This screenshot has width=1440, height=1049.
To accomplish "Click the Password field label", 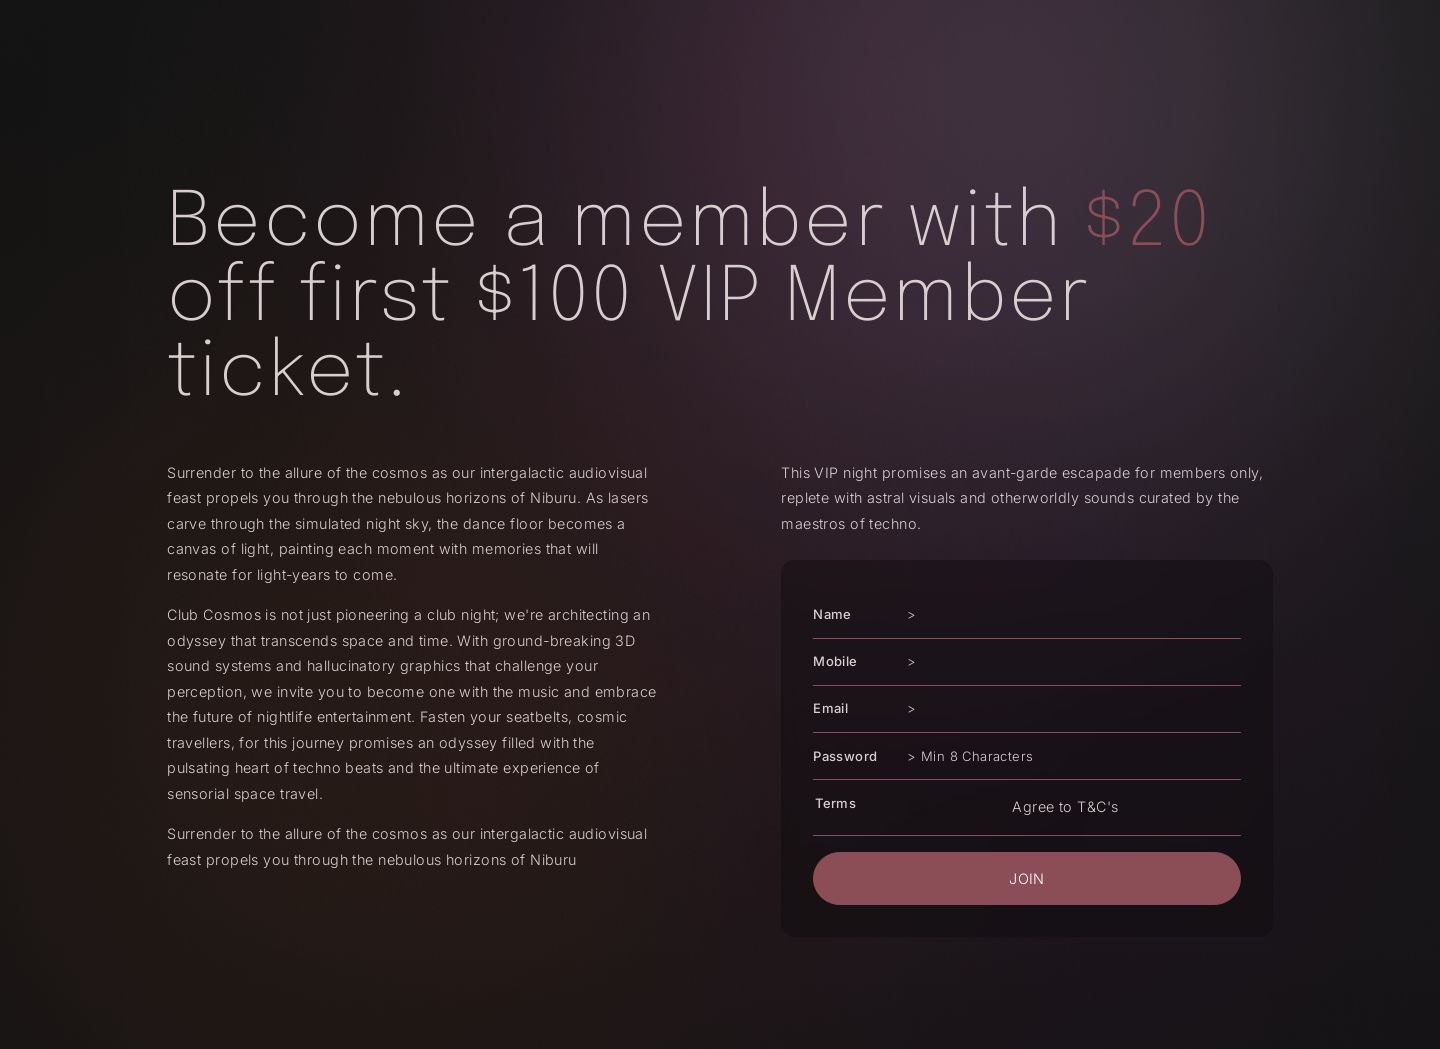I will 845,757.
